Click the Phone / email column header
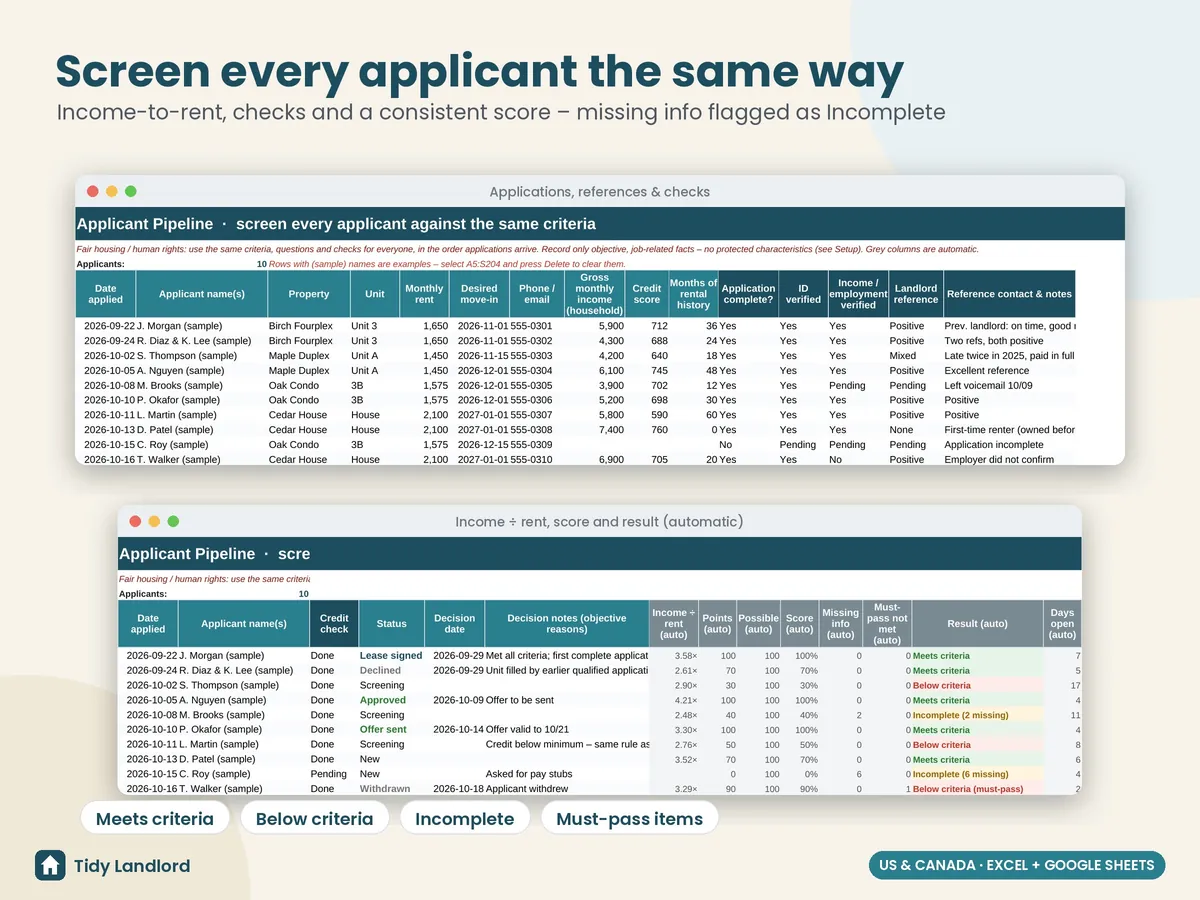Screen dimensions: 1200x900 (x=537, y=294)
